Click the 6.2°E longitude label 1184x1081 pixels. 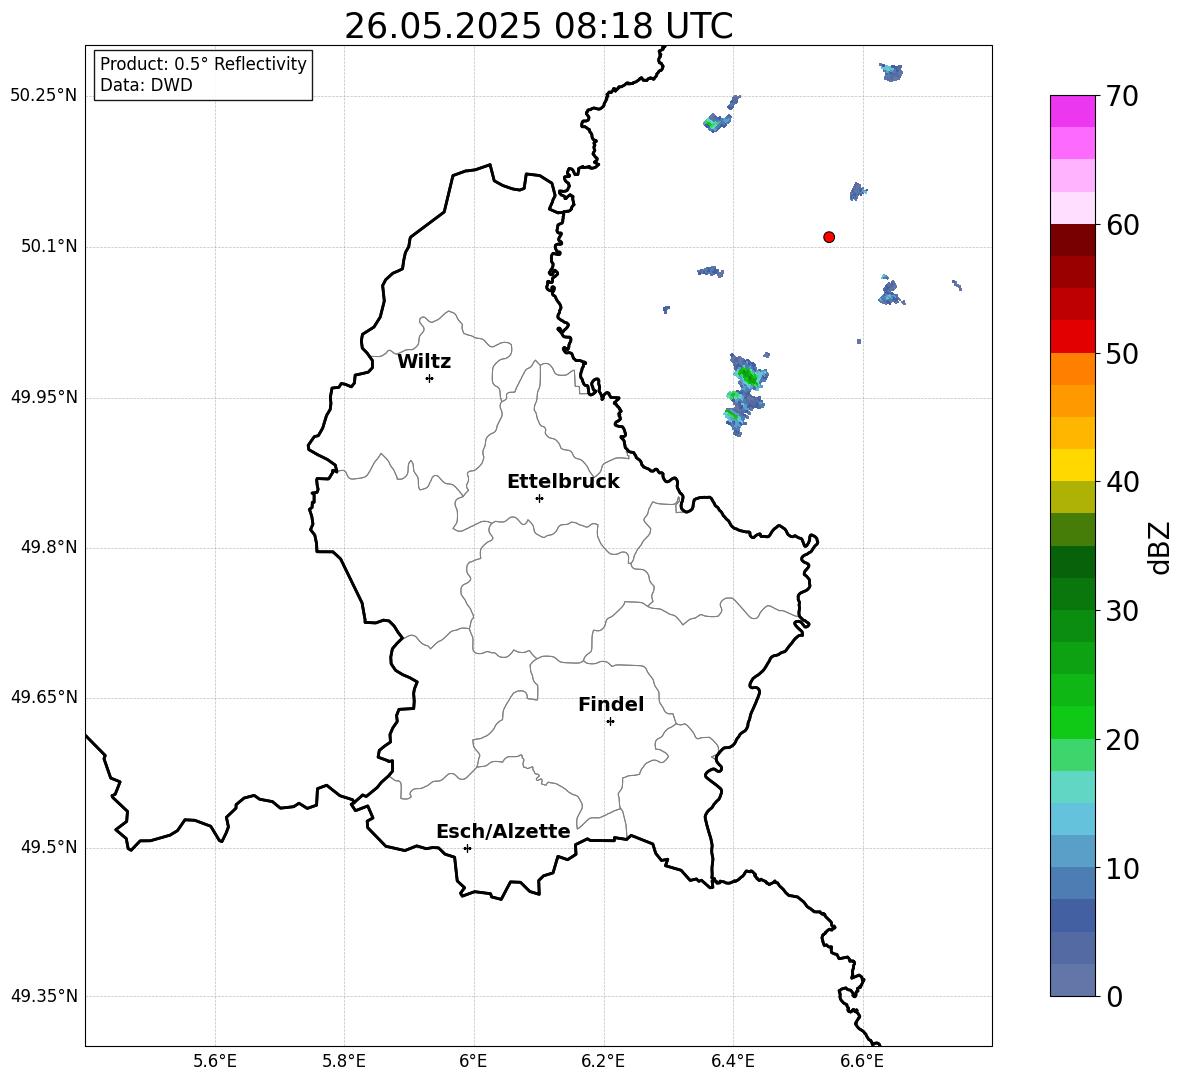(603, 1061)
